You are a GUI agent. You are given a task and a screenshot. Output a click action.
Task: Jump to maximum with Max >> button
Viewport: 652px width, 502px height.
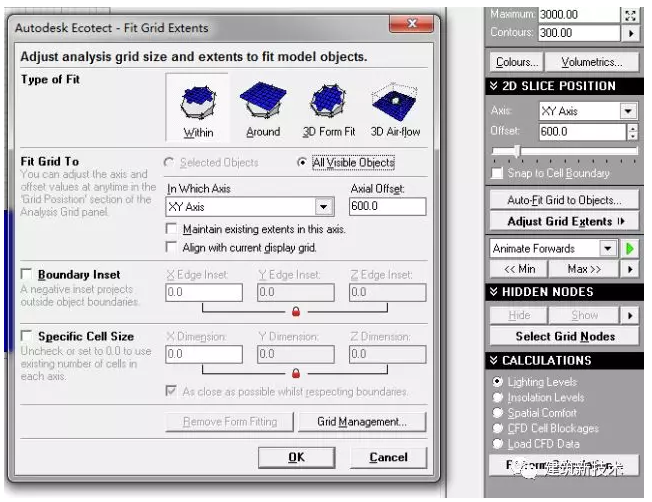tap(584, 269)
